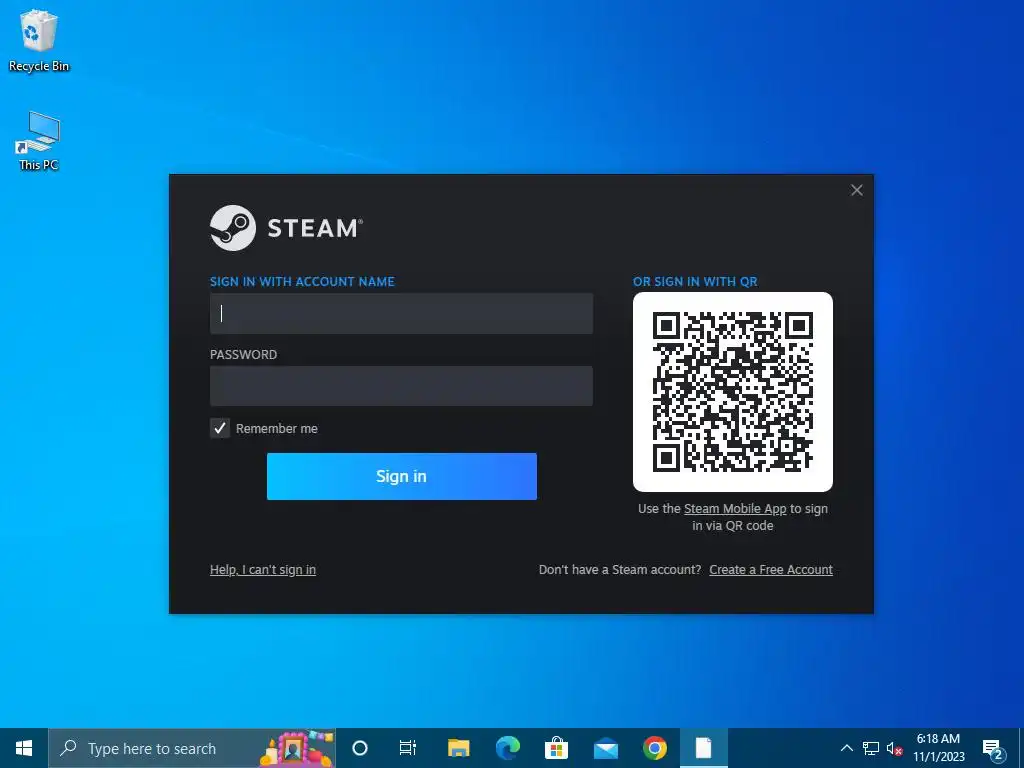The image size is (1024, 768).
Task: Click the QR code sign-in image
Action: coord(733,392)
